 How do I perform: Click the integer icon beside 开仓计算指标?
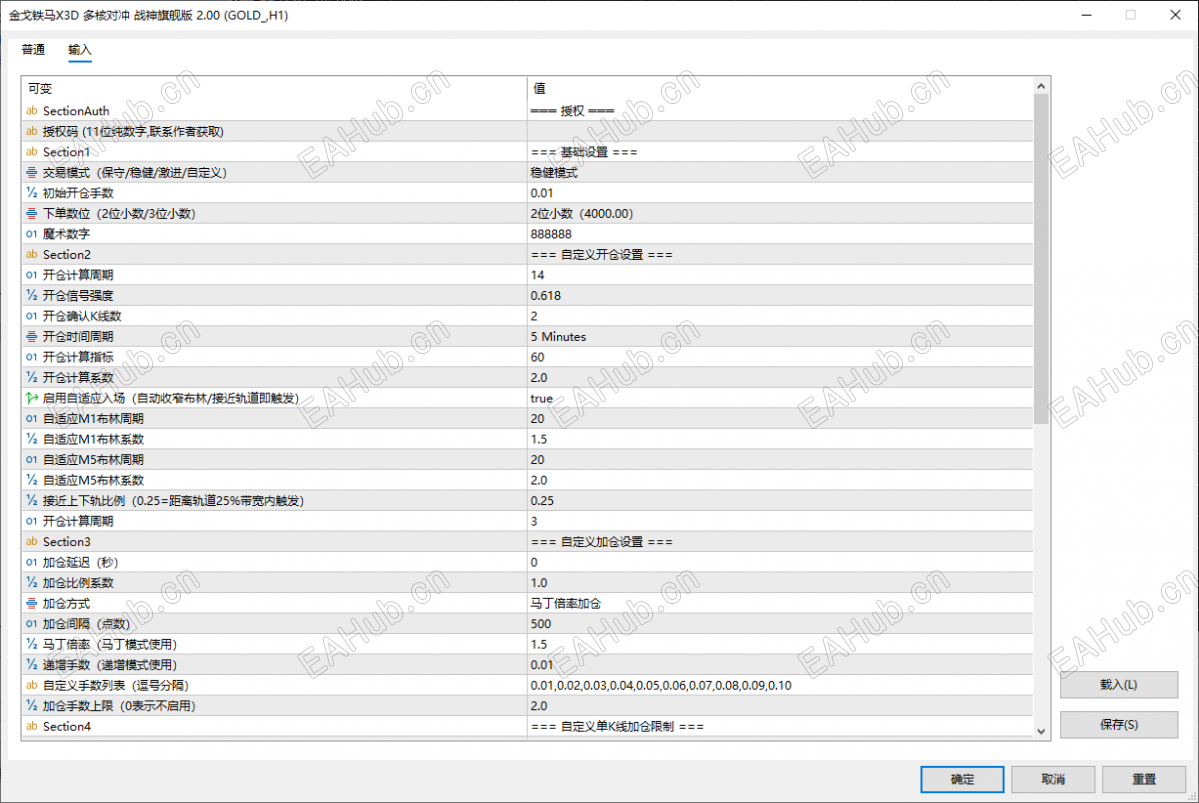click(31, 357)
